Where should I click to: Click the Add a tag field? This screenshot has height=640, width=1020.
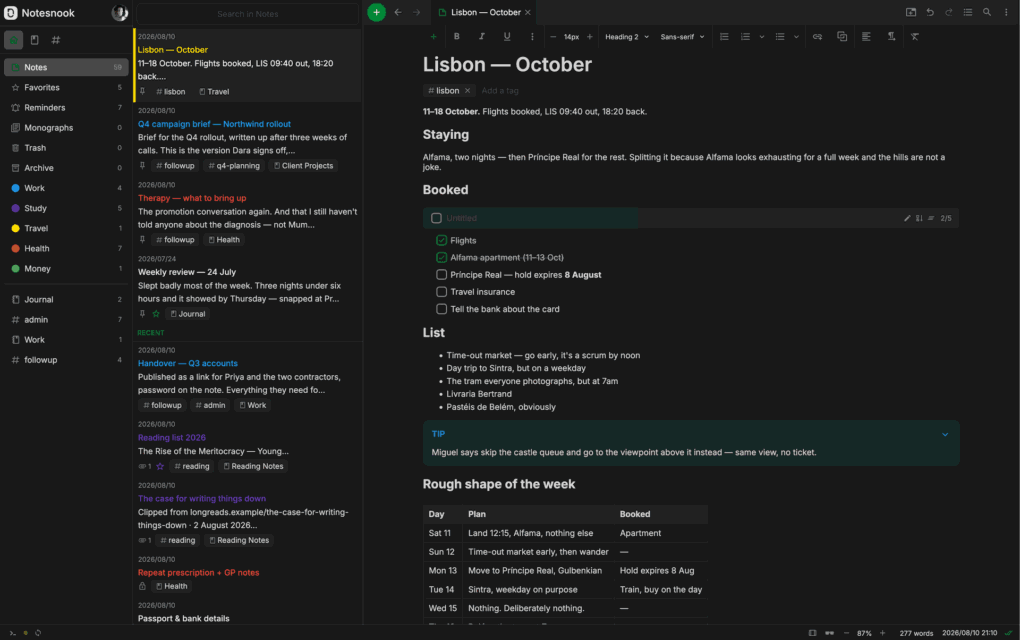500,91
